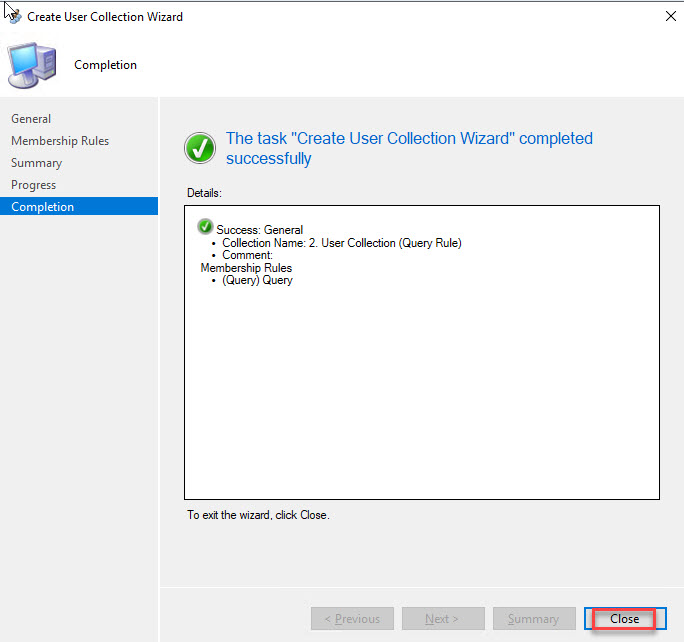The height and width of the screenshot is (642, 684).
Task: Click the task completed successfully heading text
Action: coord(409,148)
